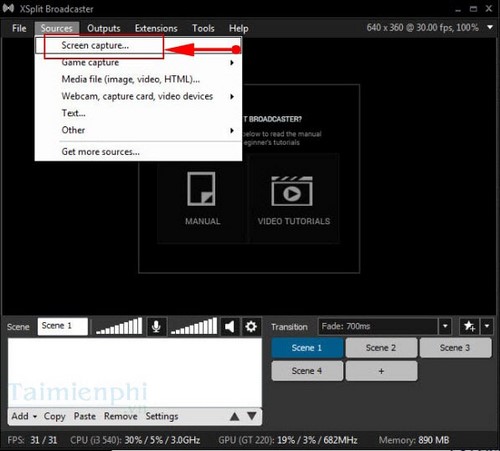The height and width of the screenshot is (451, 500).
Task: Expand Webcam, capture card, video devices submenu
Action: (x=138, y=96)
